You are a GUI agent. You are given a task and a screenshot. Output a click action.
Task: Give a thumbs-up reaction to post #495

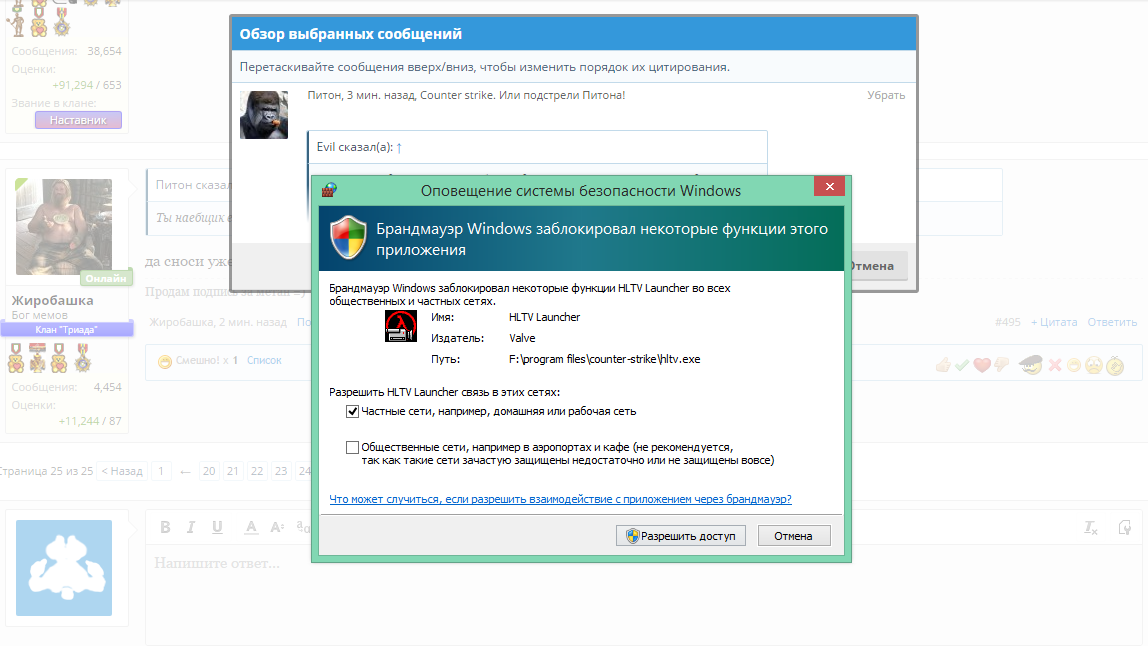pos(943,365)
